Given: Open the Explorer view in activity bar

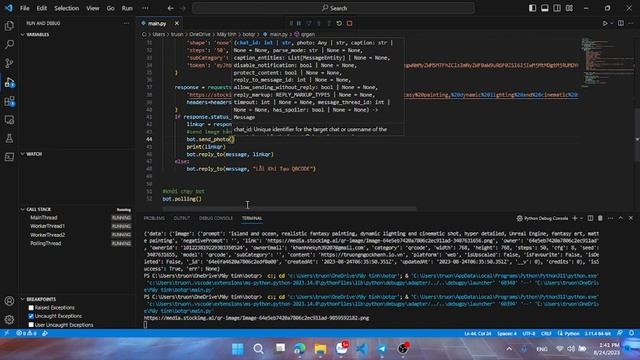Looking at the screenshot, I should click(x=9, y=26).
